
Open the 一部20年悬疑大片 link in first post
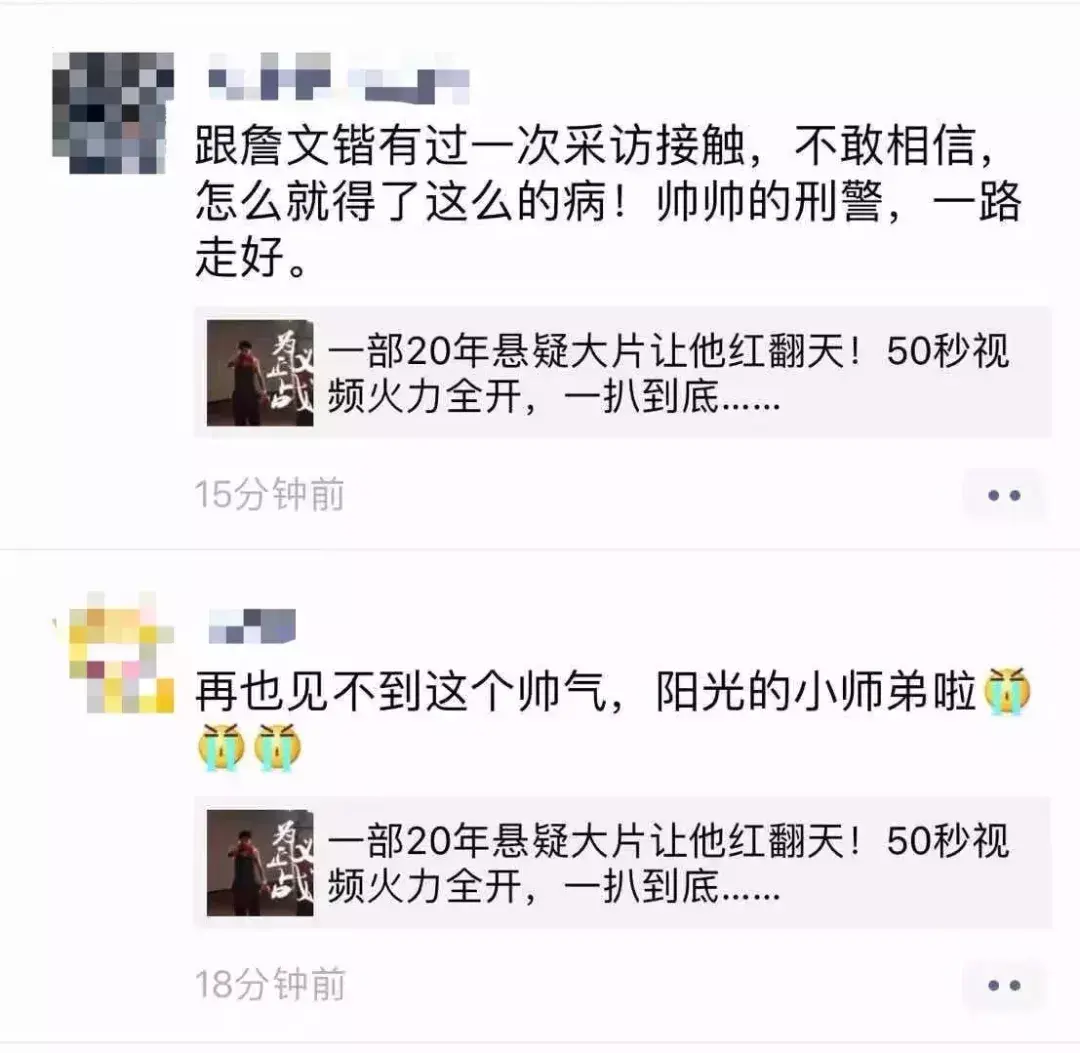(x=623, y=373)
